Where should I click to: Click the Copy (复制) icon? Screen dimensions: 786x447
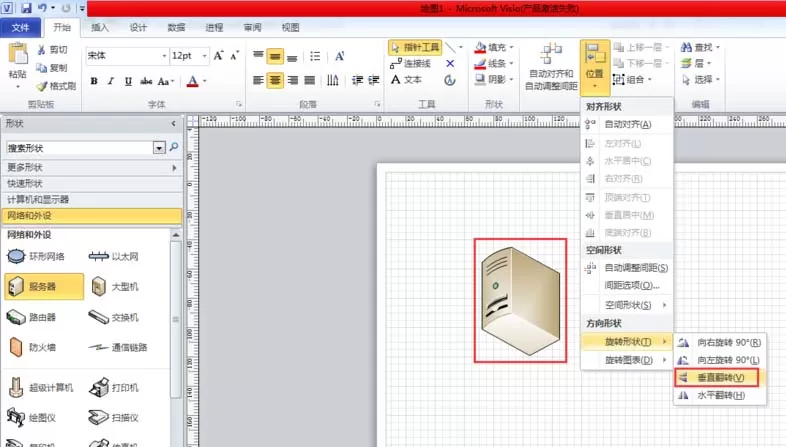tap(42, 67)
